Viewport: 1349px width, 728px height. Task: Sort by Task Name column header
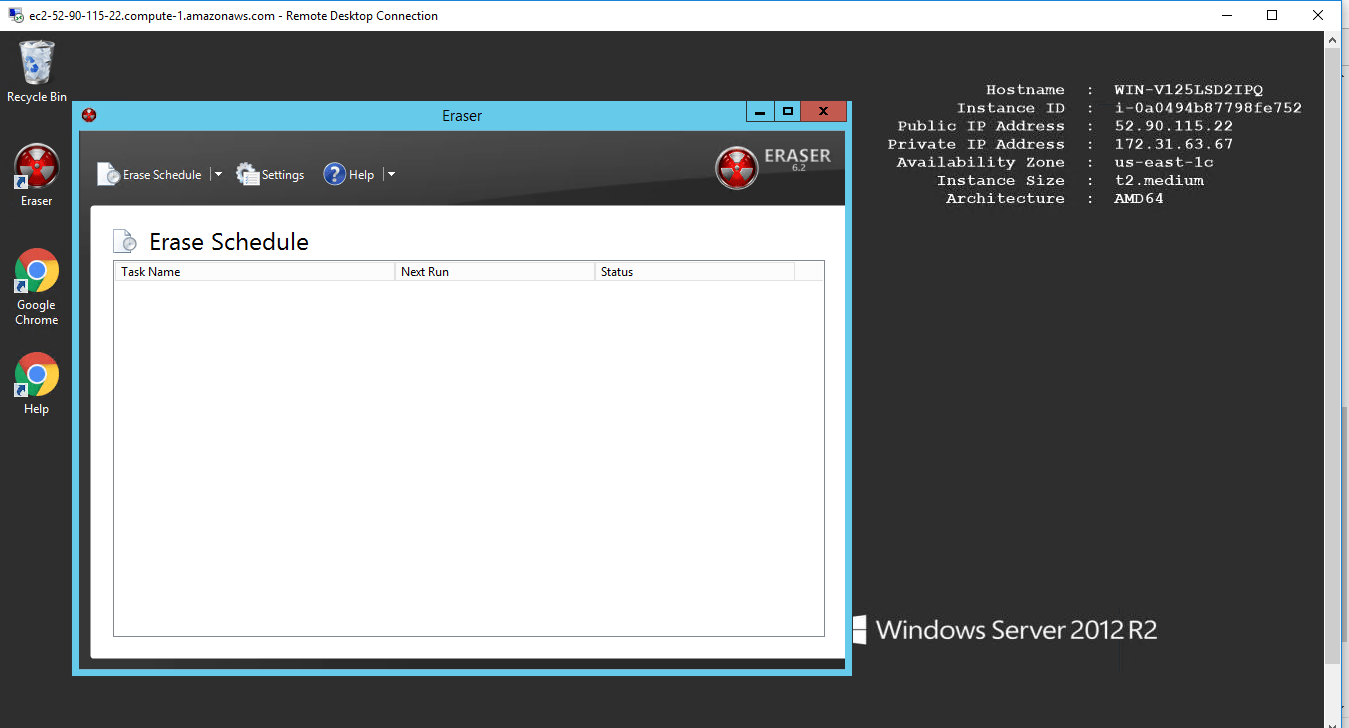pyautogui.click(x=254, y=272)
